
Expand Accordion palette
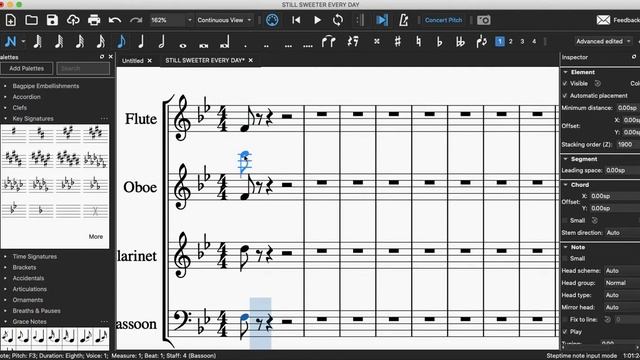27,97
